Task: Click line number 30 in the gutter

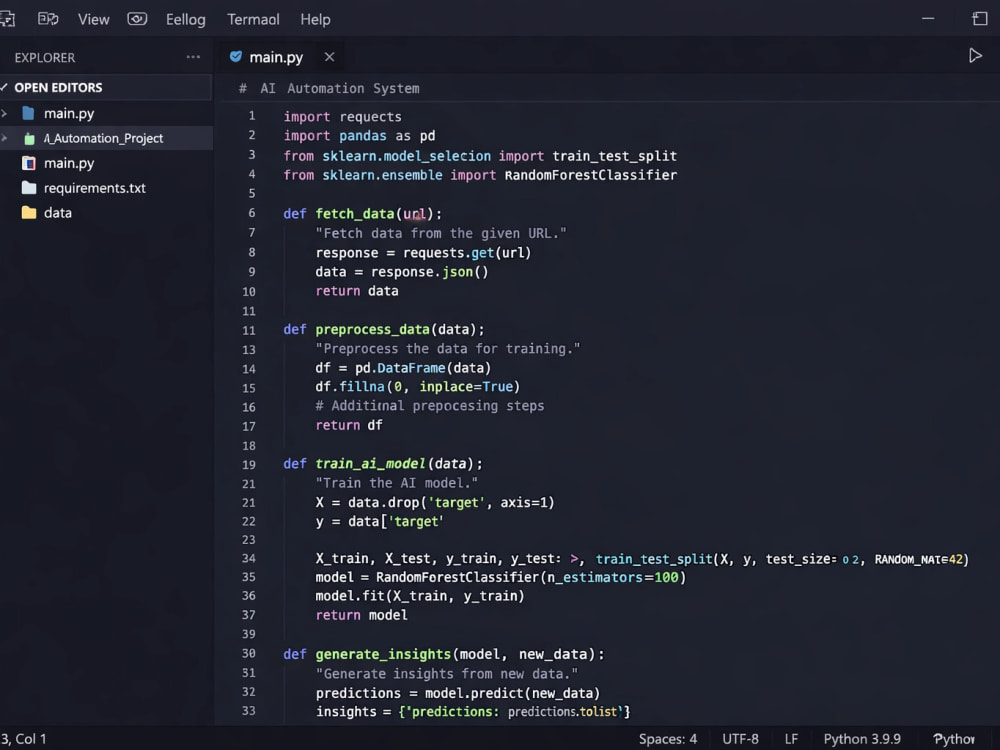Action: (249, 654)
